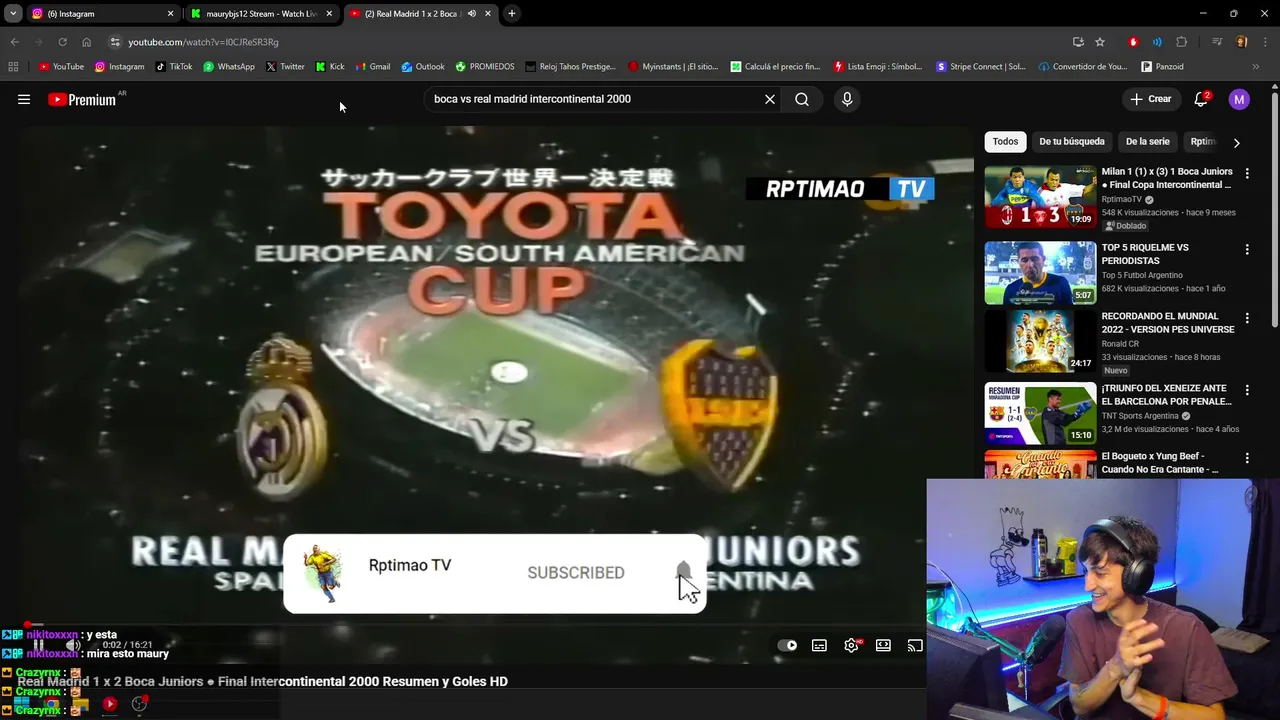Click the Rptimao TV notification bell

click(x=683, y=571)
